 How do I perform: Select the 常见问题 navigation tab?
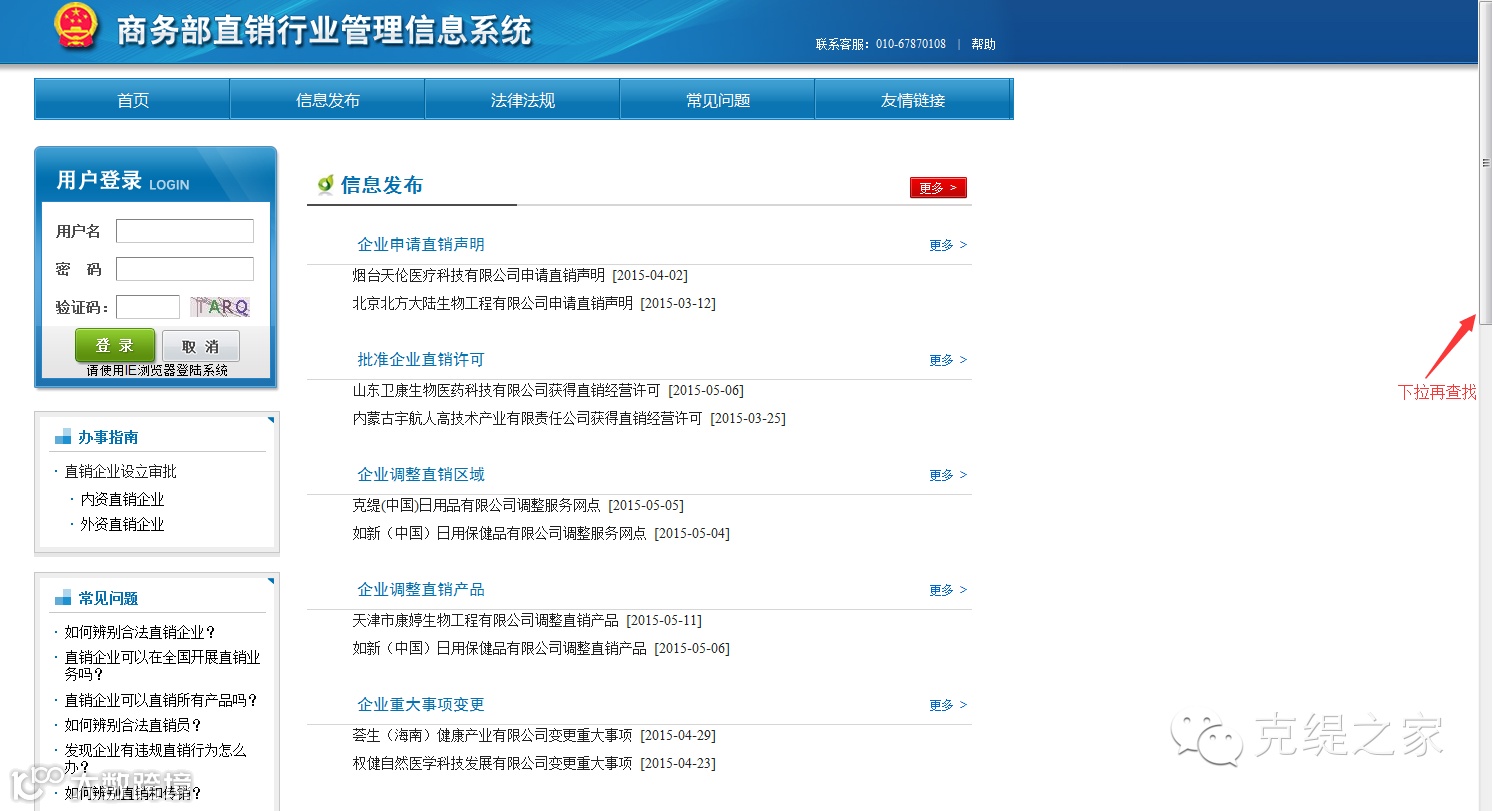(718, 100)
